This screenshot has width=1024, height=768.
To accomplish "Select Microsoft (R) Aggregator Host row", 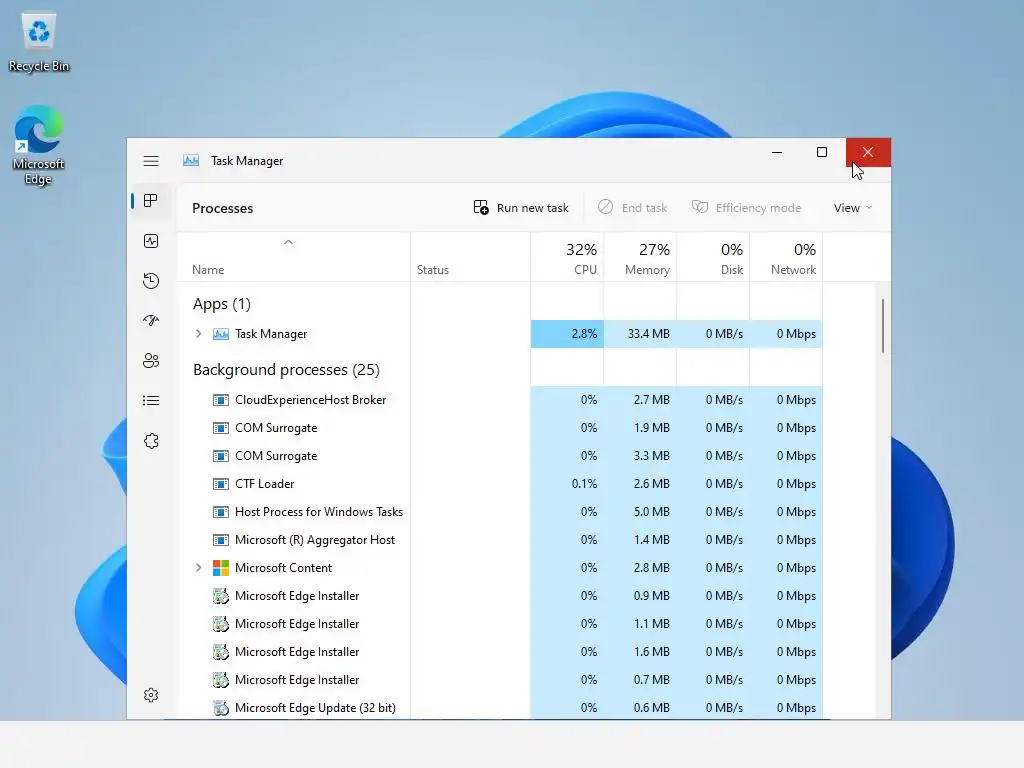I will click(x=500, y=540).
